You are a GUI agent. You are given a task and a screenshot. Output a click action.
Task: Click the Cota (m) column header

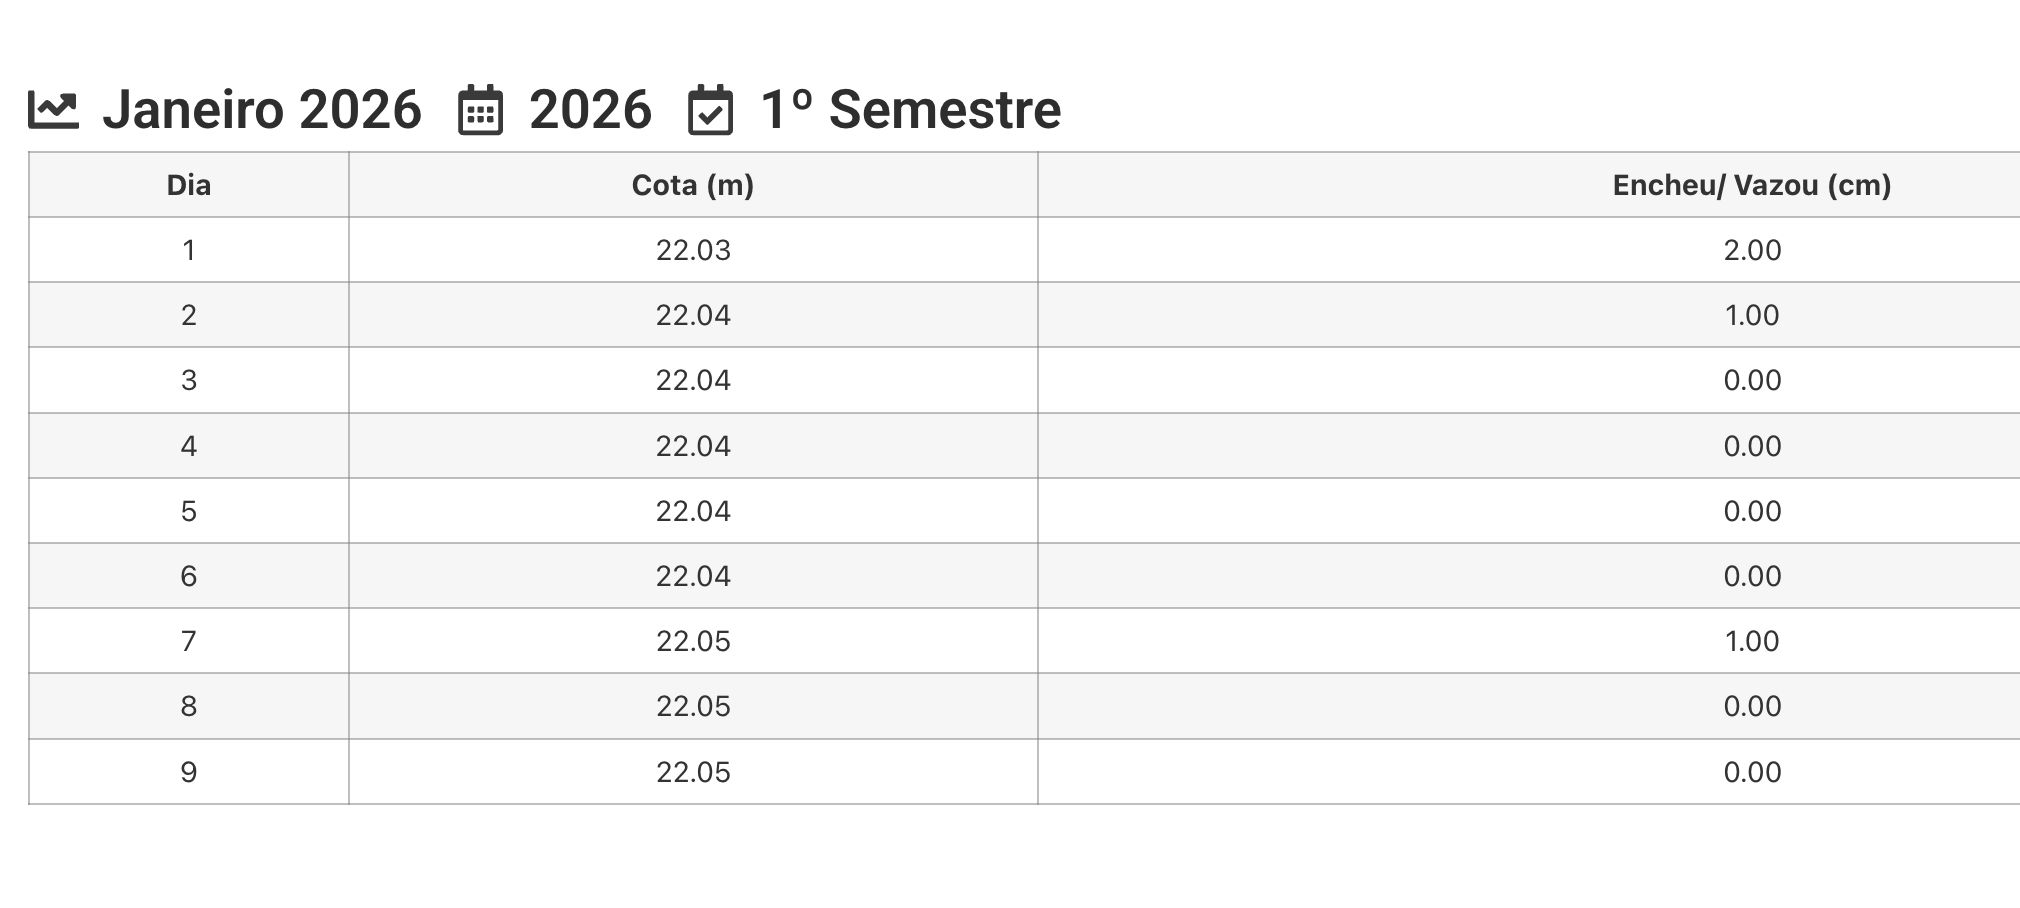[693, 185]
